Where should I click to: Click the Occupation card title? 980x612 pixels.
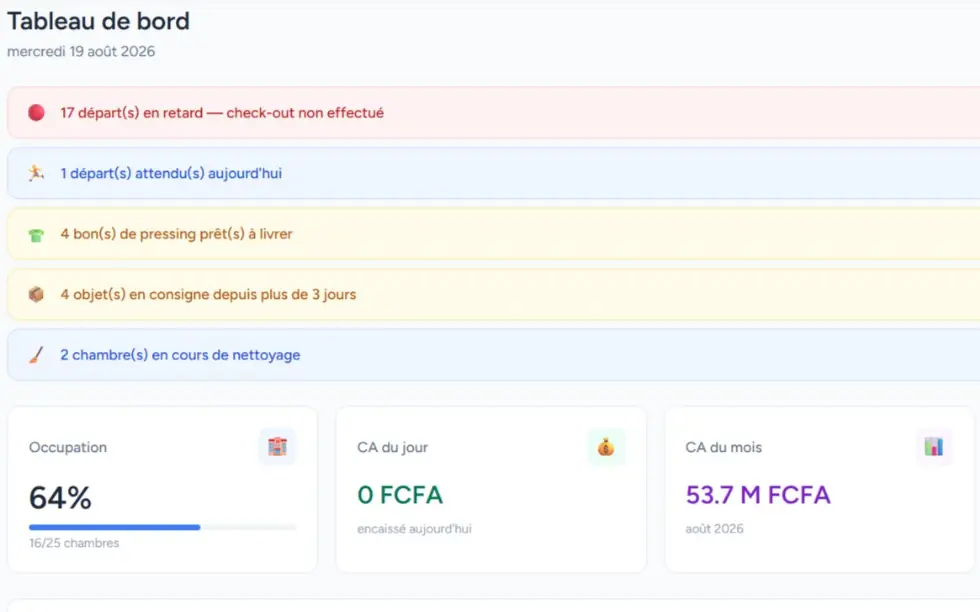tap(68, 448)
